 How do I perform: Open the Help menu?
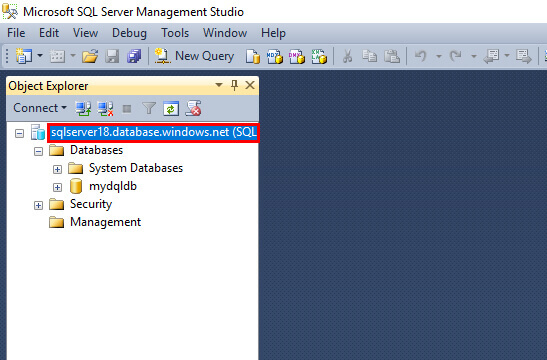pos(273,33)
